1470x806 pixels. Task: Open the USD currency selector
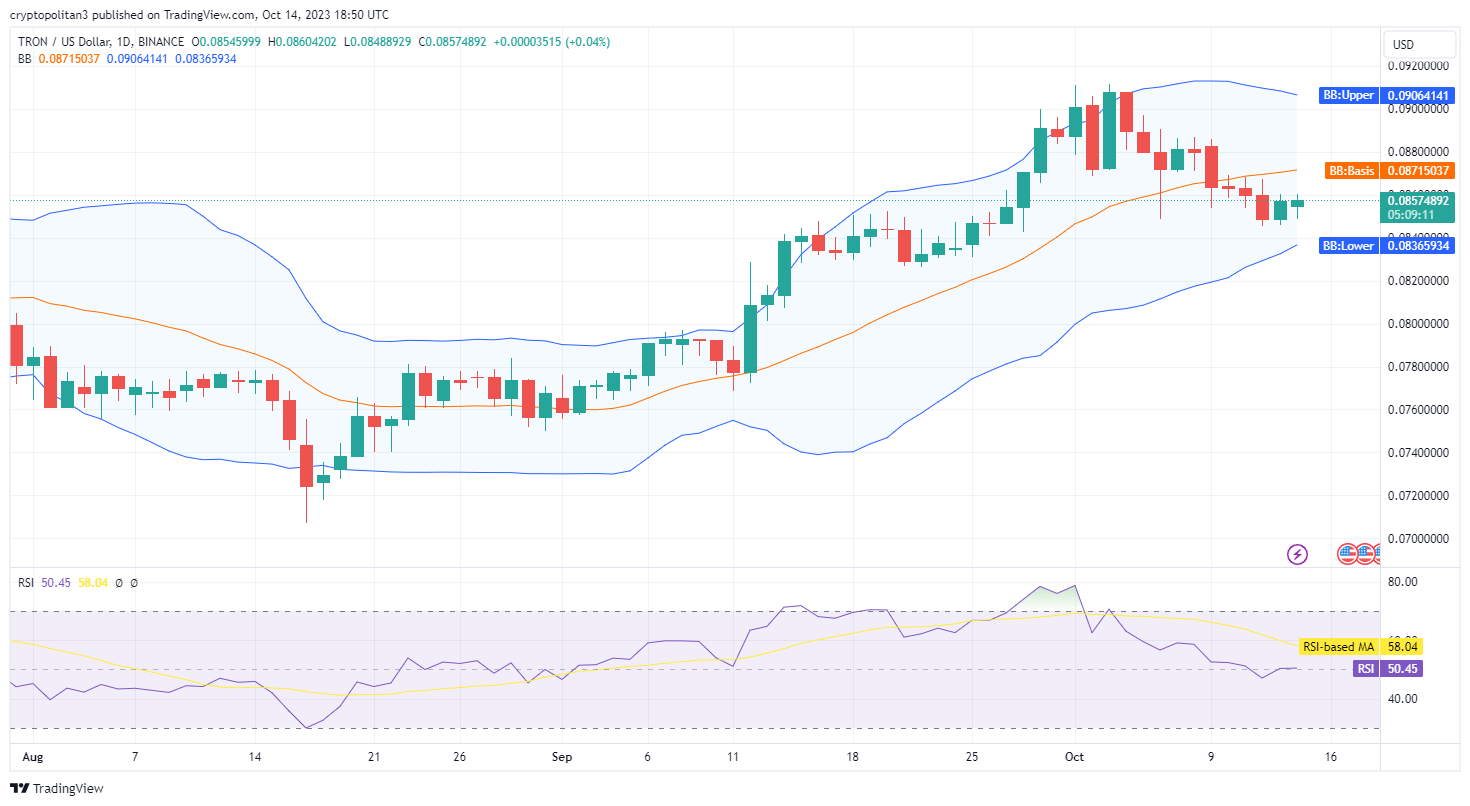(x=1418, y=45)
